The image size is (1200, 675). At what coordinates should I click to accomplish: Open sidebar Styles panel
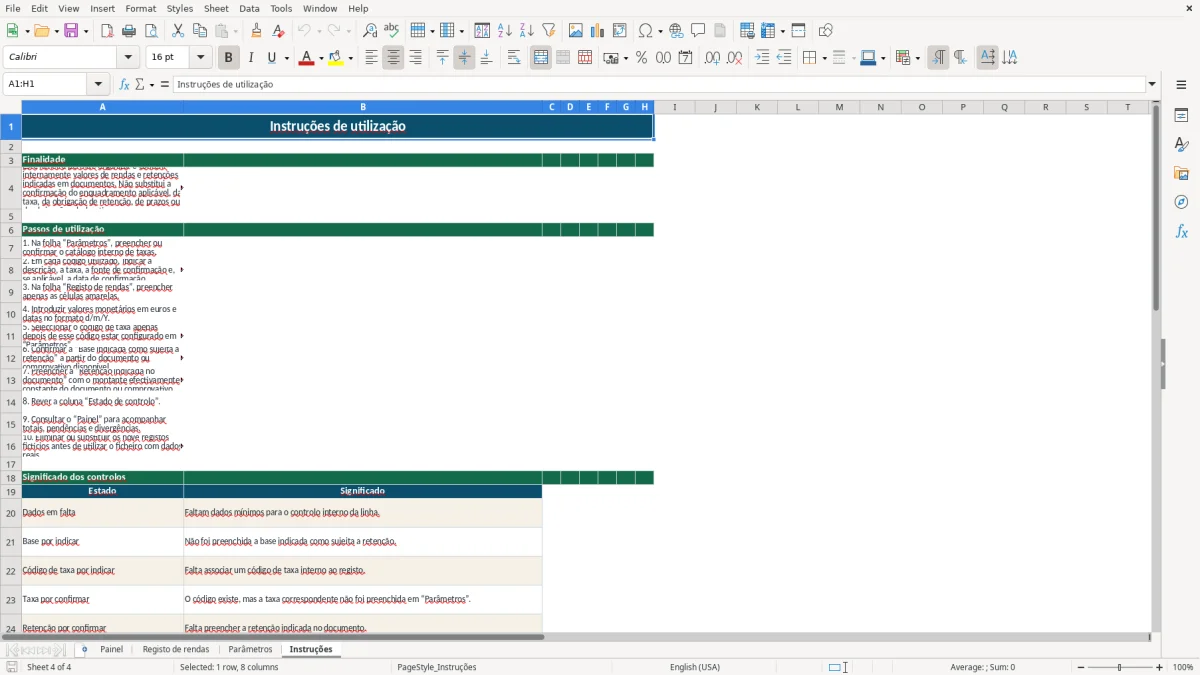1181,144
